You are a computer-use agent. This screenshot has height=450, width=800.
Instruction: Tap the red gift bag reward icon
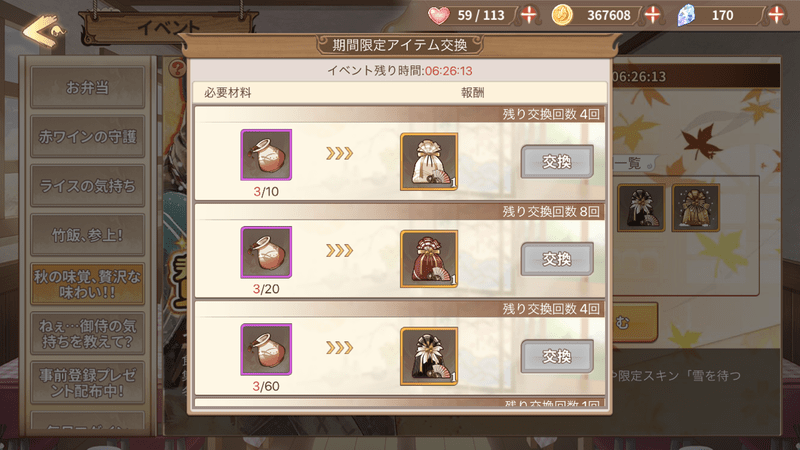click(x=429, y=259)
